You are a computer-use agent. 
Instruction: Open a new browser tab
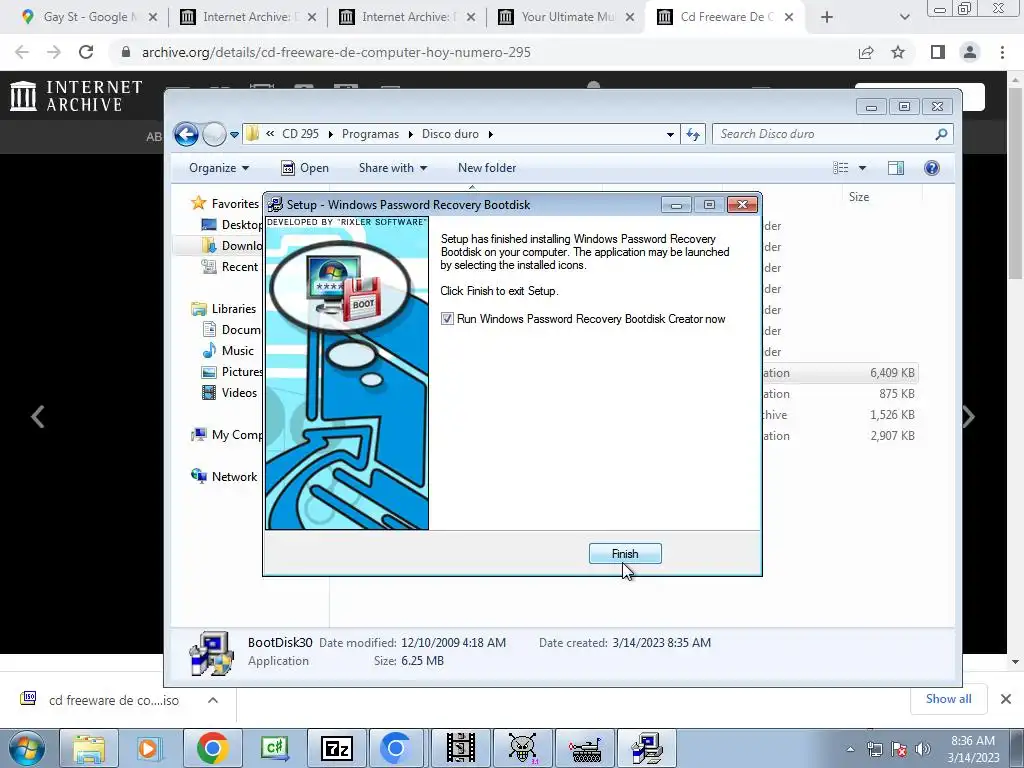pyautogui.click(x=827, y=17)
